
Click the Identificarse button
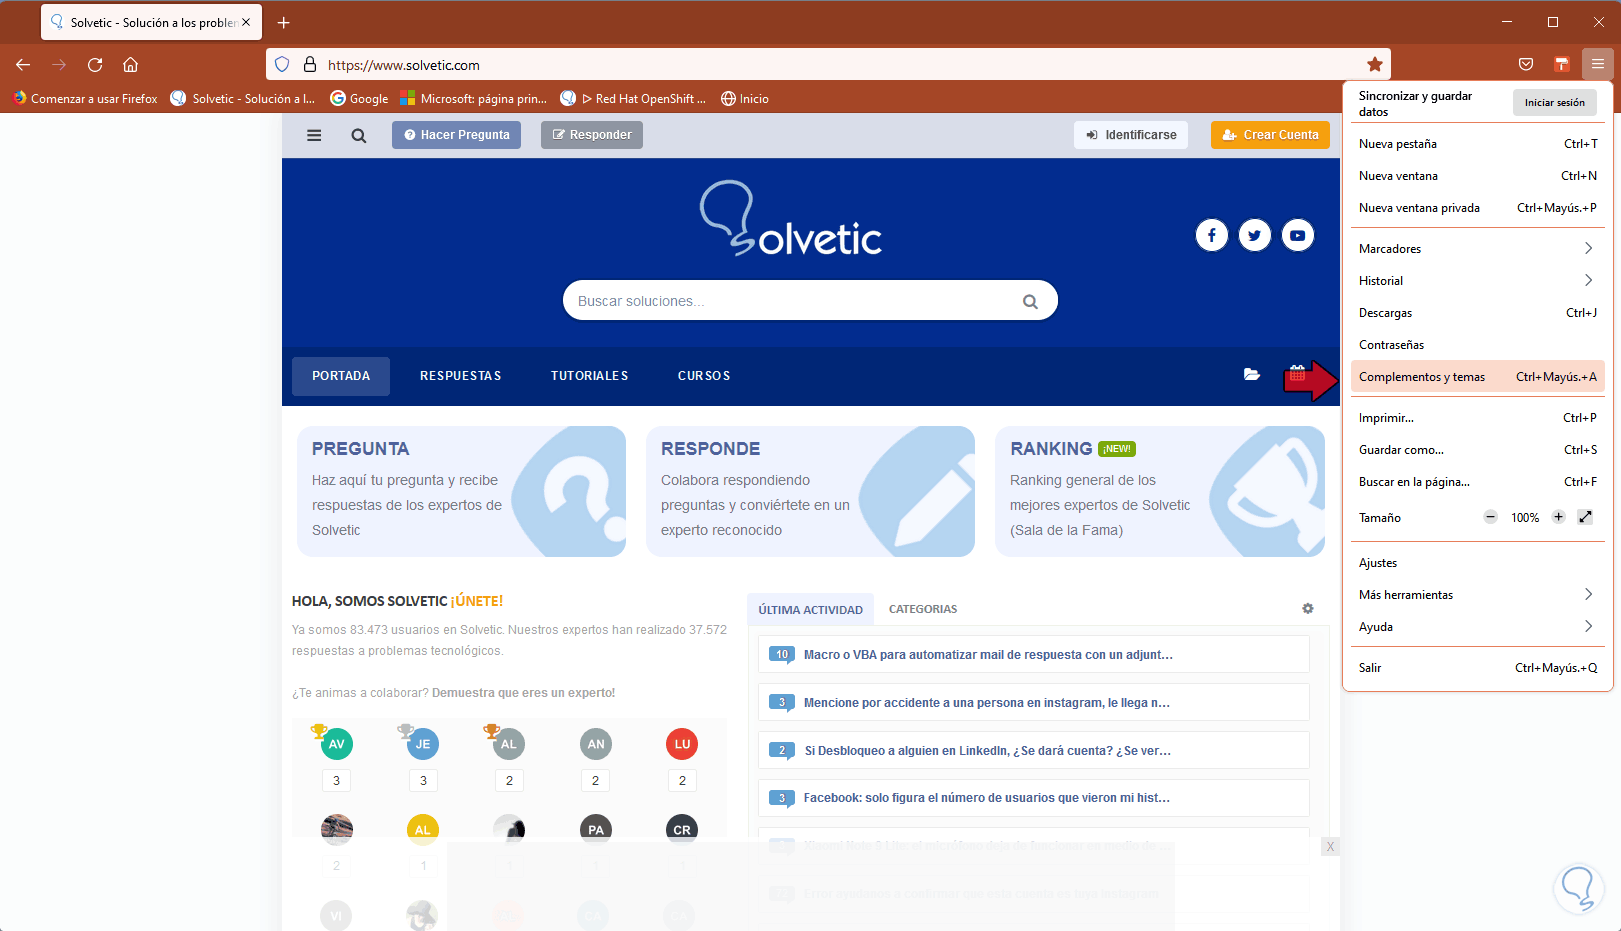point(1131,135)
